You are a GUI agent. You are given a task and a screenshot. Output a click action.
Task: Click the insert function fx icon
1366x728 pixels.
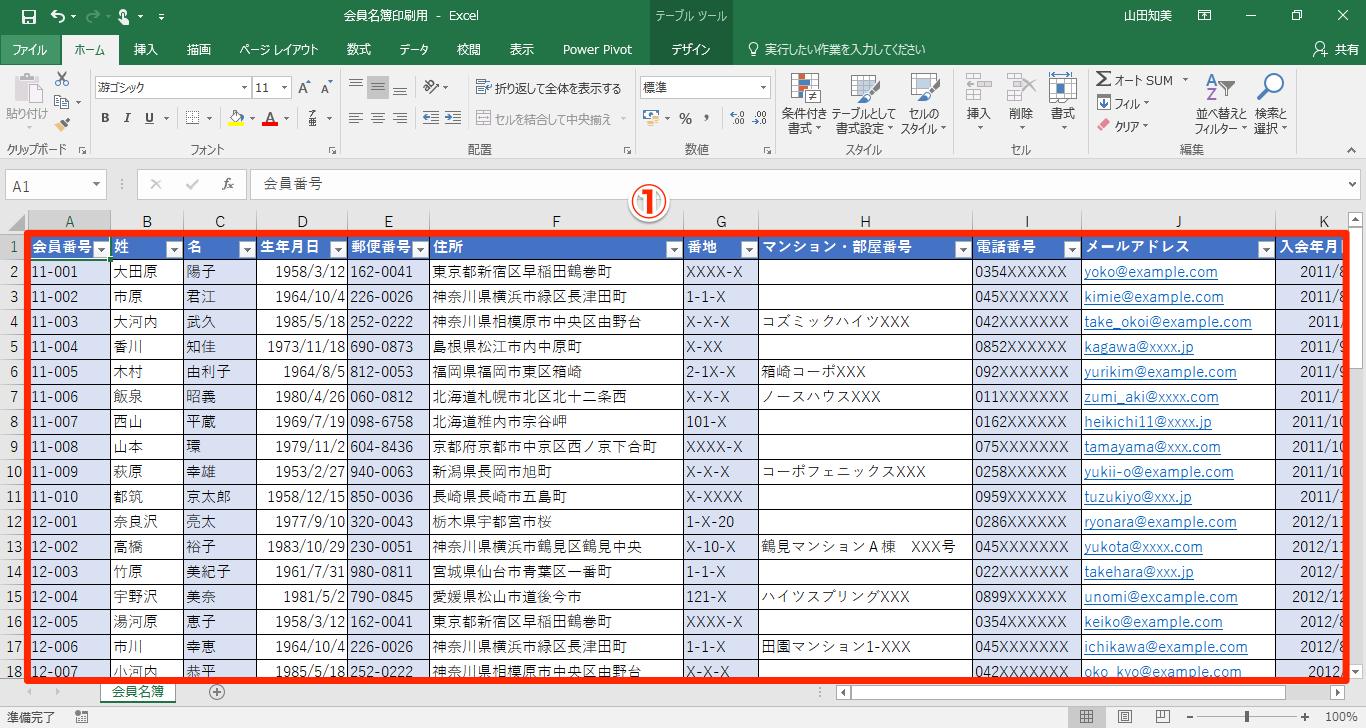227,184
